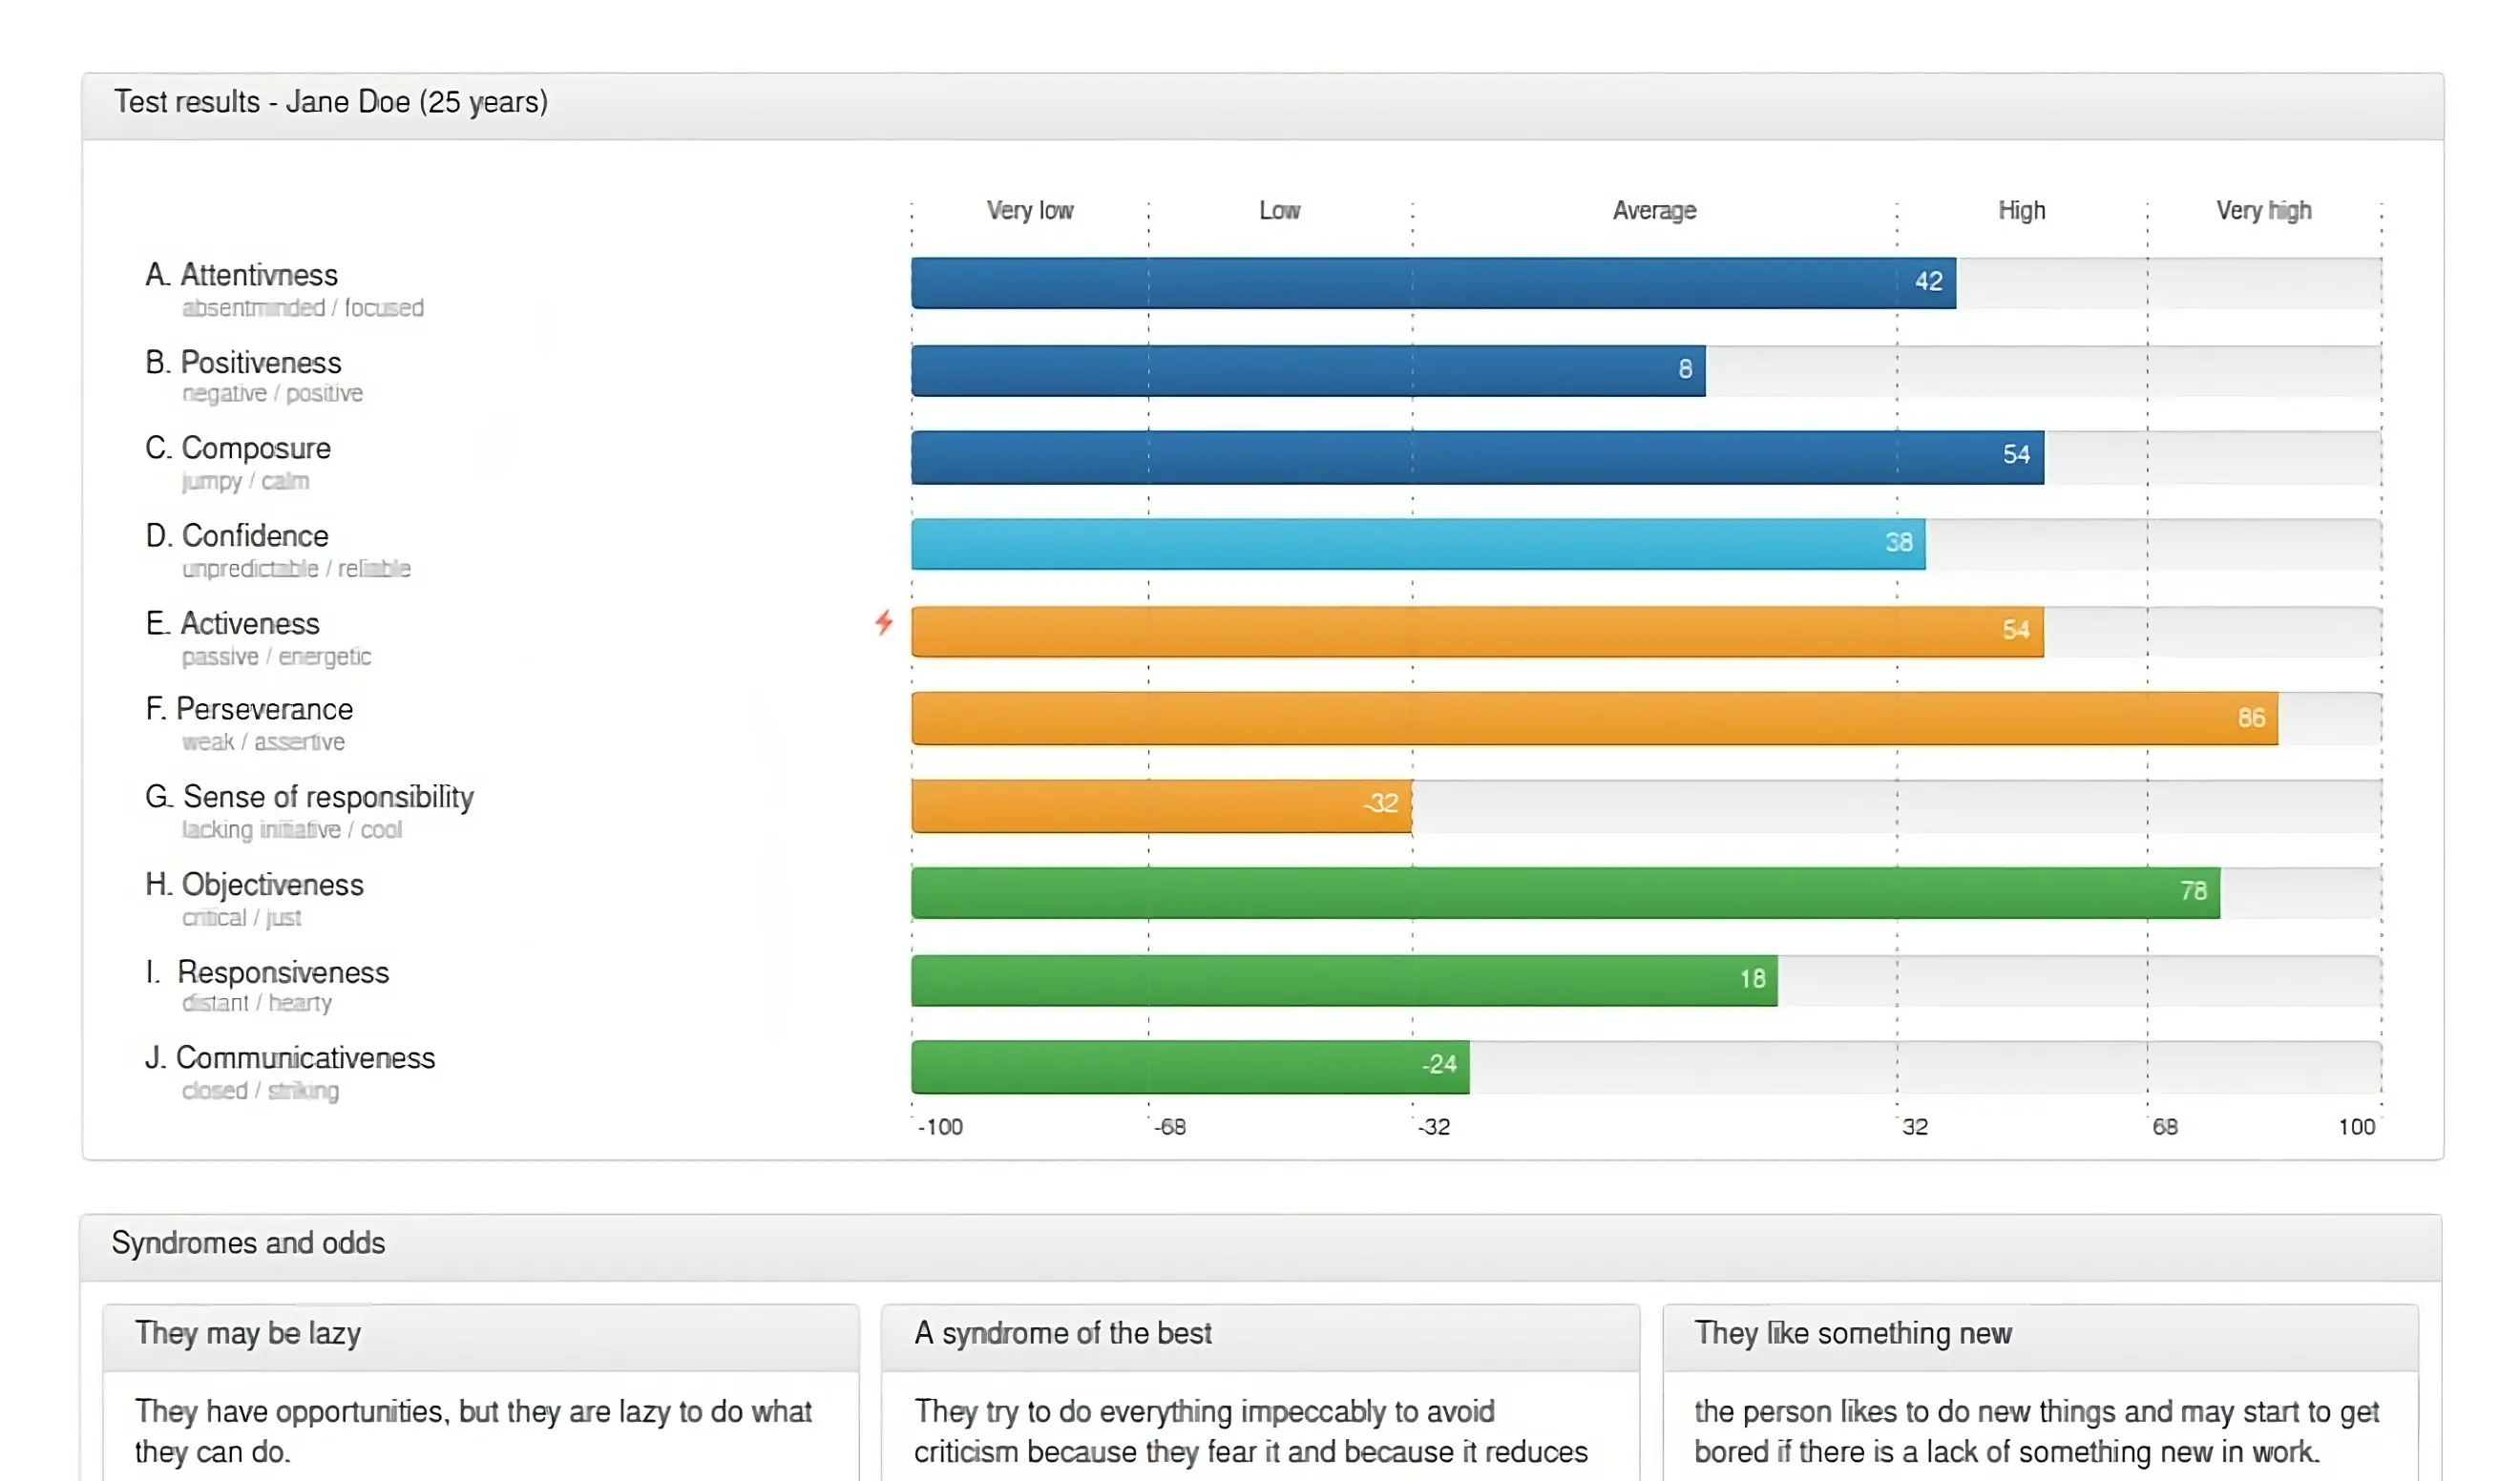The height and width of the screenshot is (1481, 2520).
Task: Click the 'F. Perseverance' trait label
Action: (x=249, y=709)
